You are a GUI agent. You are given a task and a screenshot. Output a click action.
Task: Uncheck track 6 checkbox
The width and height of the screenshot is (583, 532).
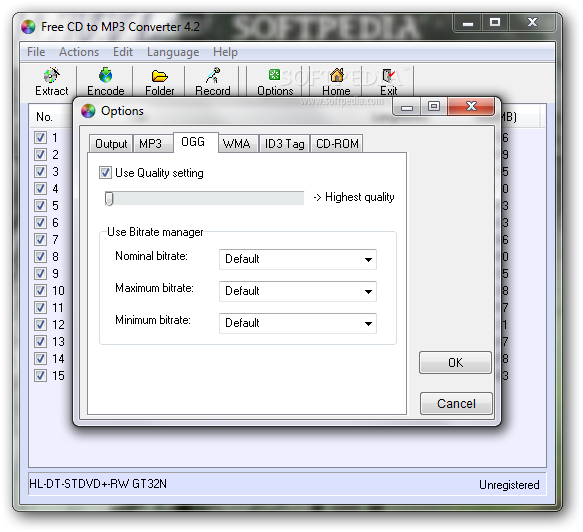tap(40, 222)
